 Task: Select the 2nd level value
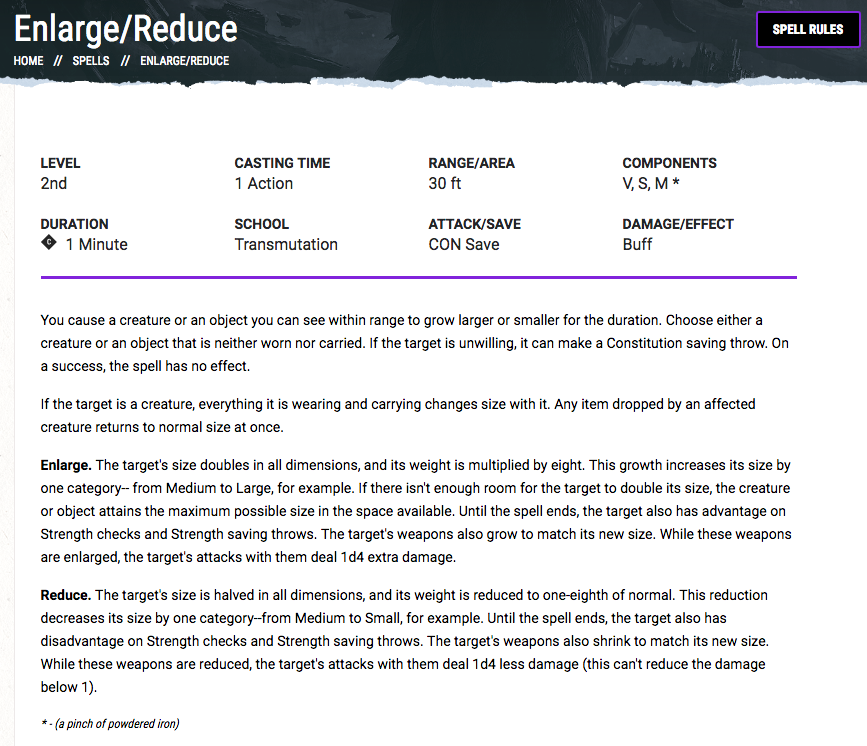coord(54,184)
